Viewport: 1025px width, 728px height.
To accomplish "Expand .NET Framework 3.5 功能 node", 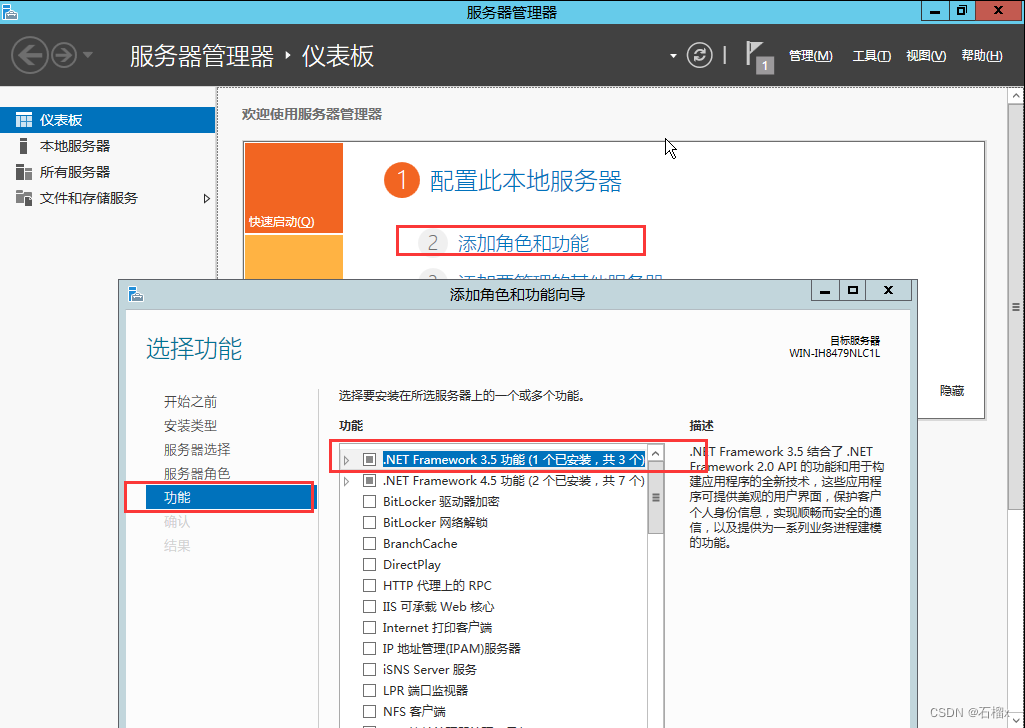I will [x=346, y=460].
